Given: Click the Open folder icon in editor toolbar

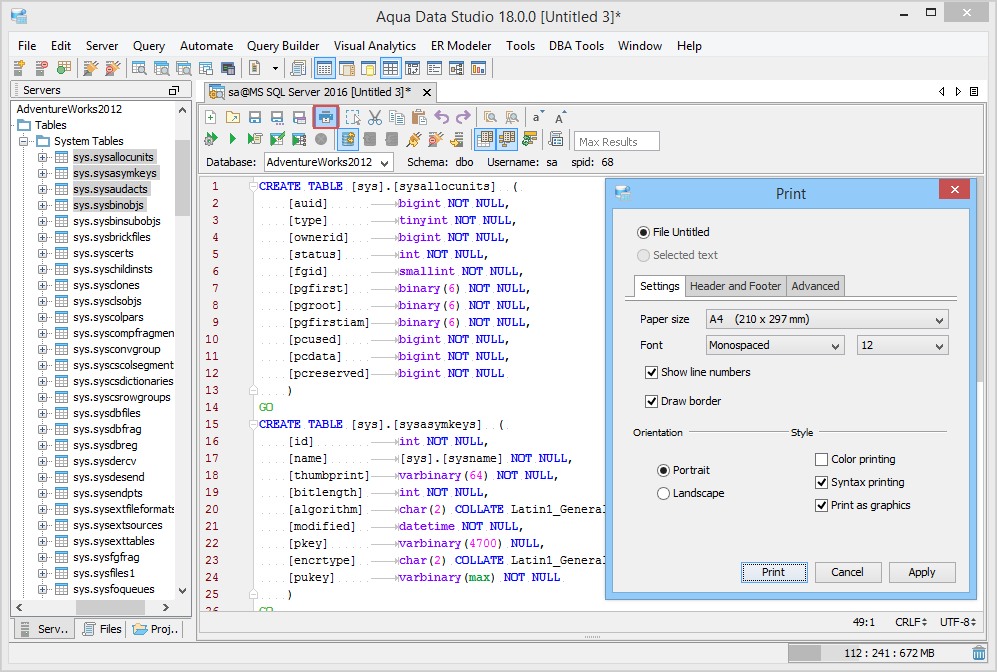Looking at the screenshot, I should click(233, 117).
